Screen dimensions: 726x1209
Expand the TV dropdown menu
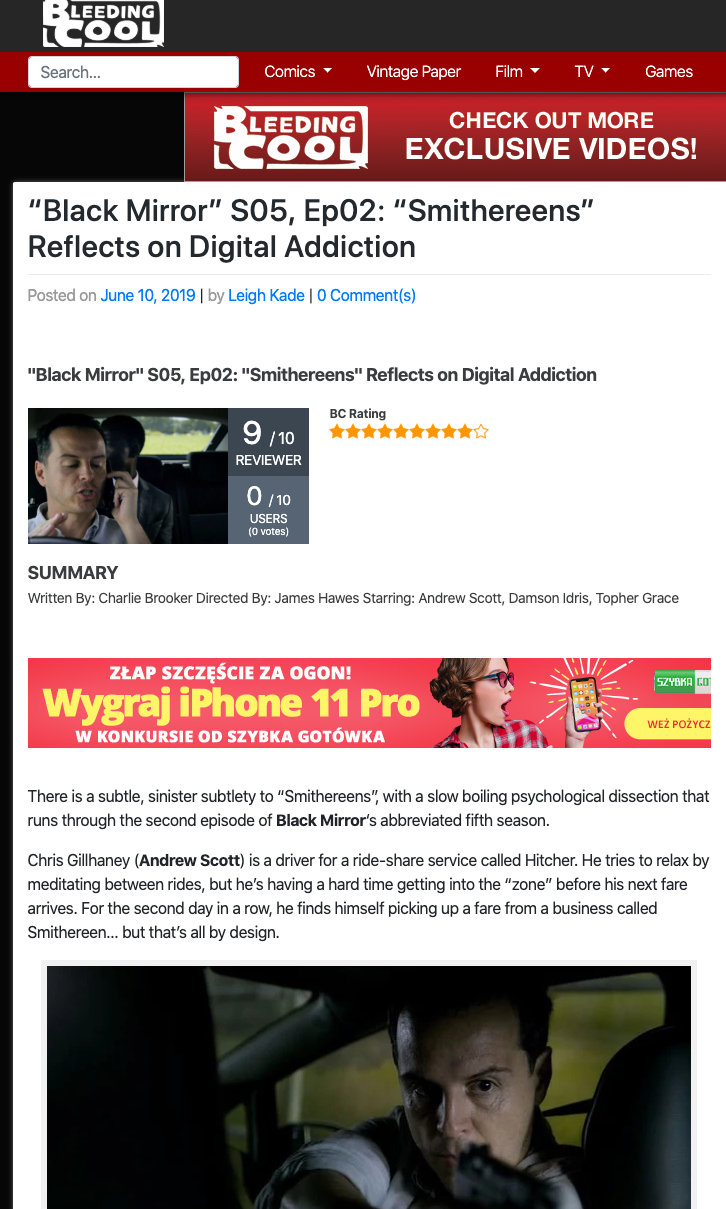pyautogui.click(x=592, y=71)
